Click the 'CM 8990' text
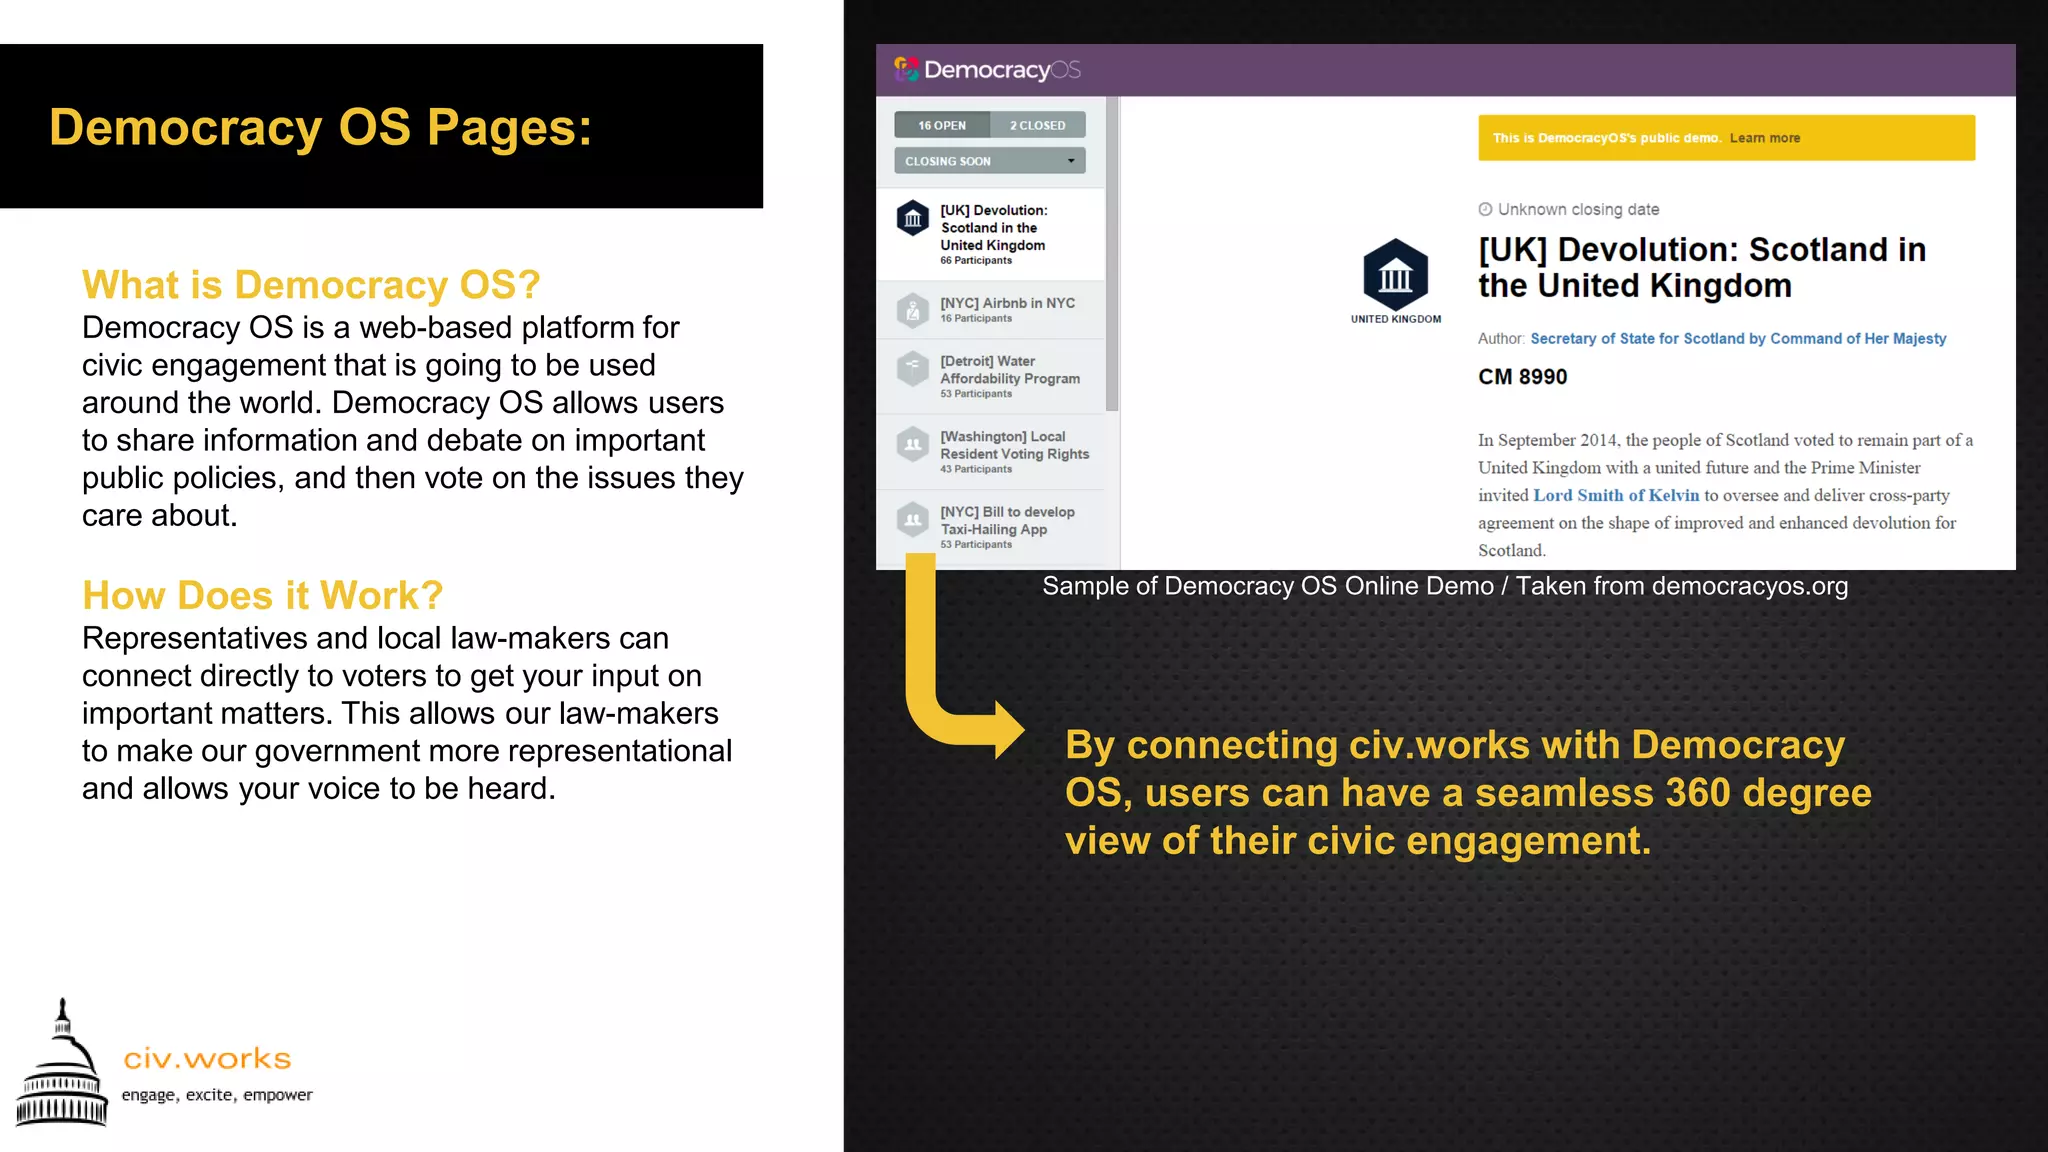This screenshot has width=2048, height=1152. 1522,377
